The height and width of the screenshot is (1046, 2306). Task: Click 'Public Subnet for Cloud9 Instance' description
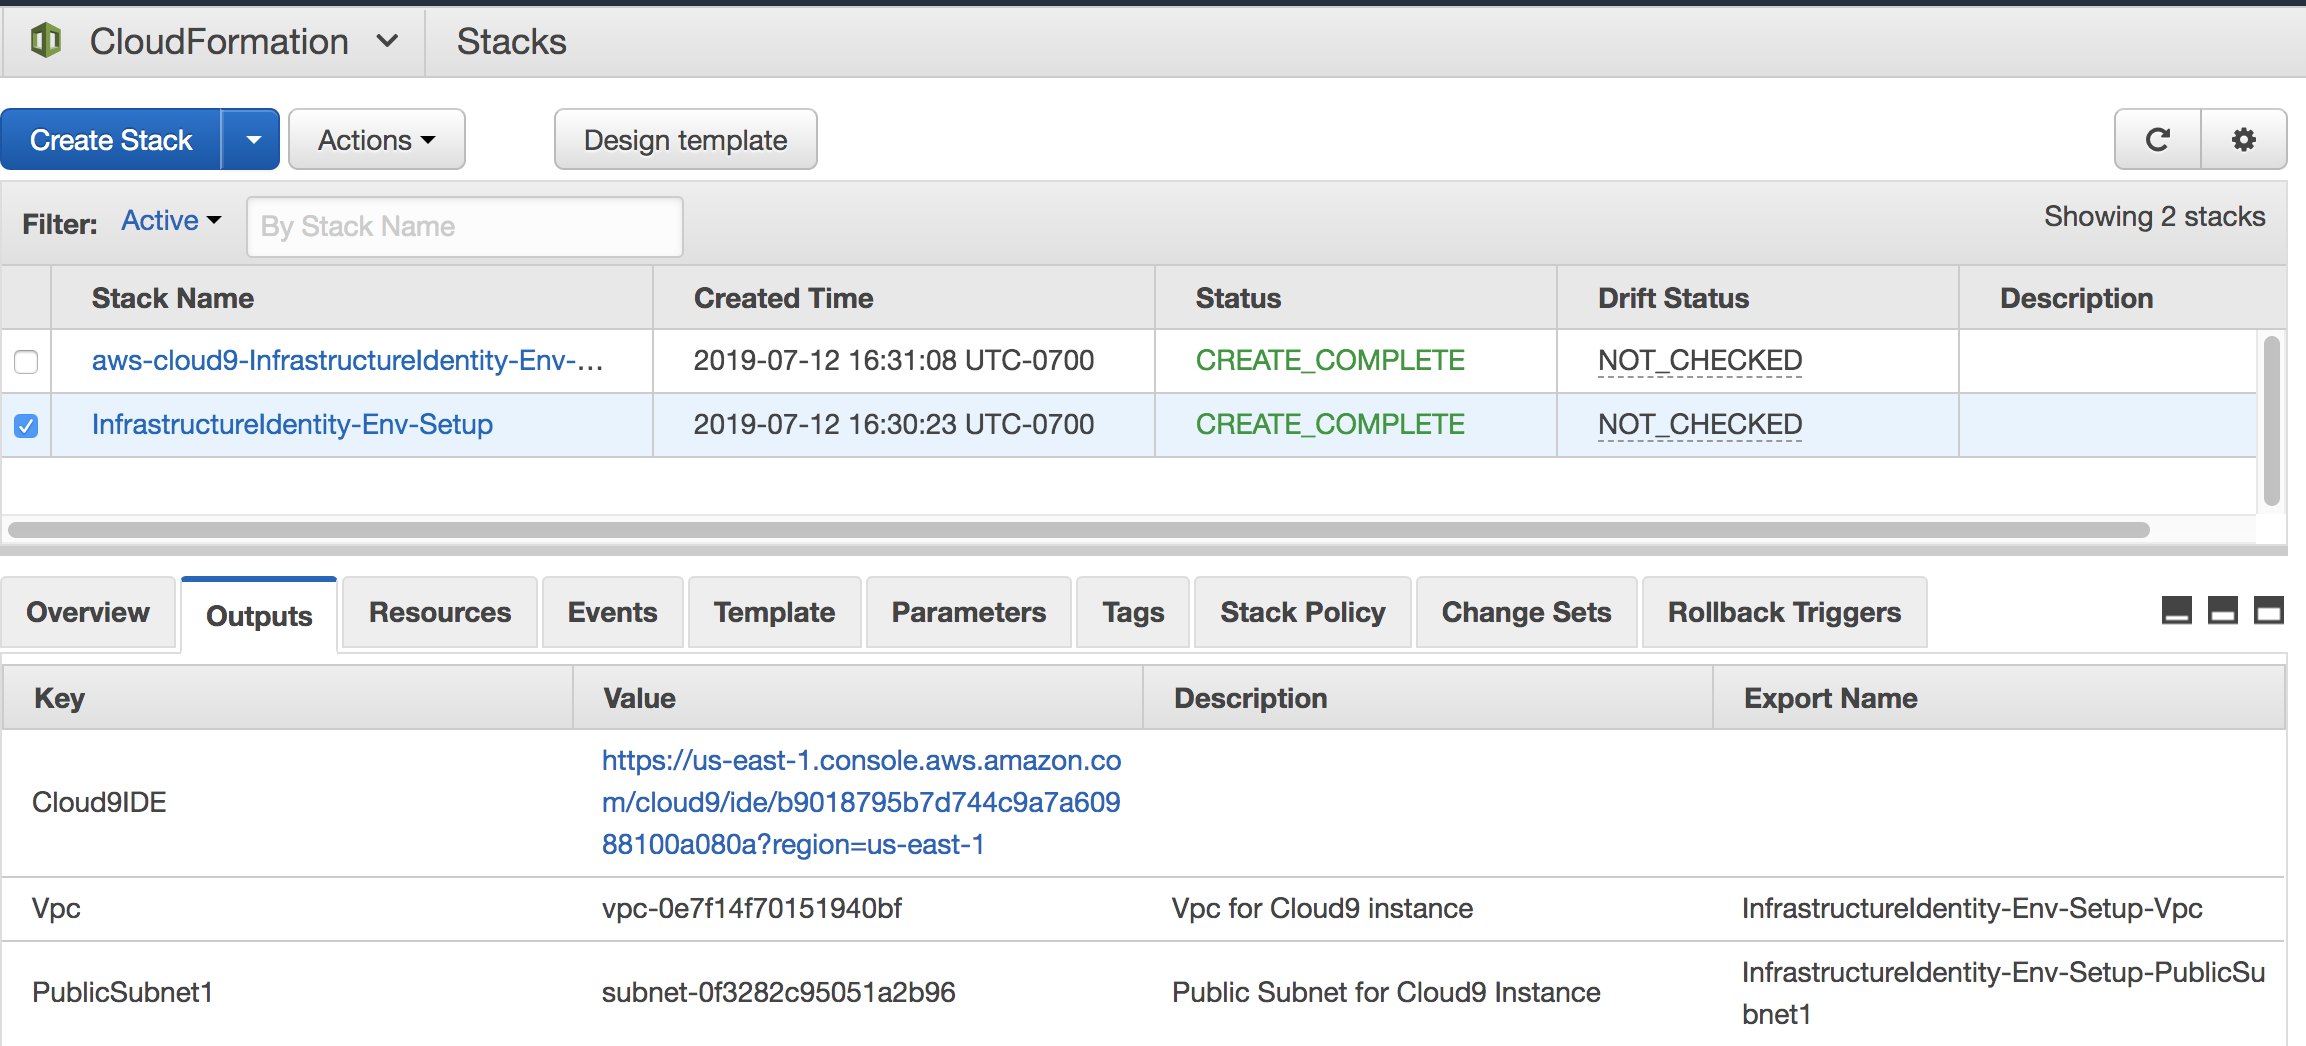point(1386,992)
